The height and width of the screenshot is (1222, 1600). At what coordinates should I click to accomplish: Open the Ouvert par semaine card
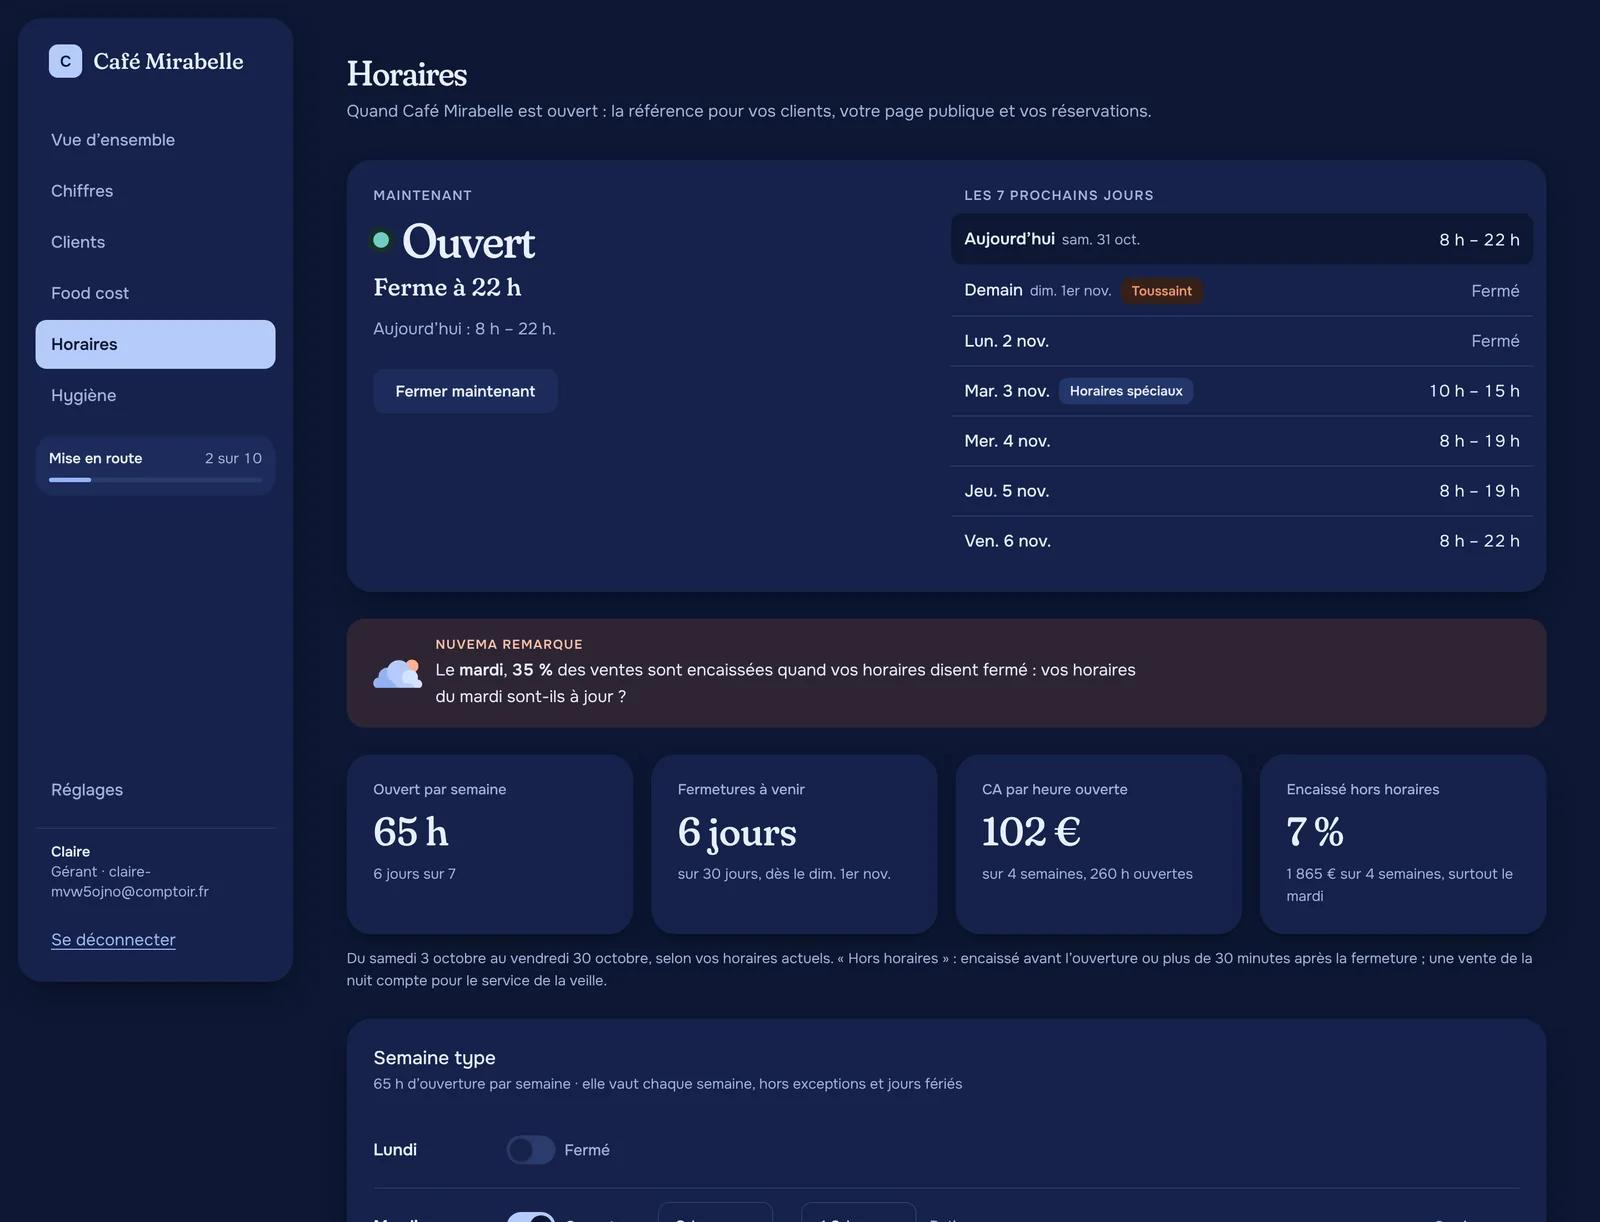490,844
